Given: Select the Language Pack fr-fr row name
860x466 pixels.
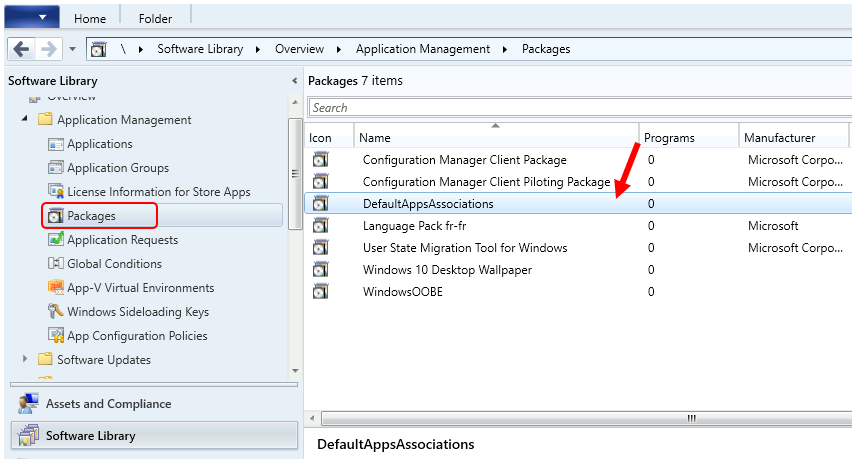Looking at the screenshot, I should [414, 226].
